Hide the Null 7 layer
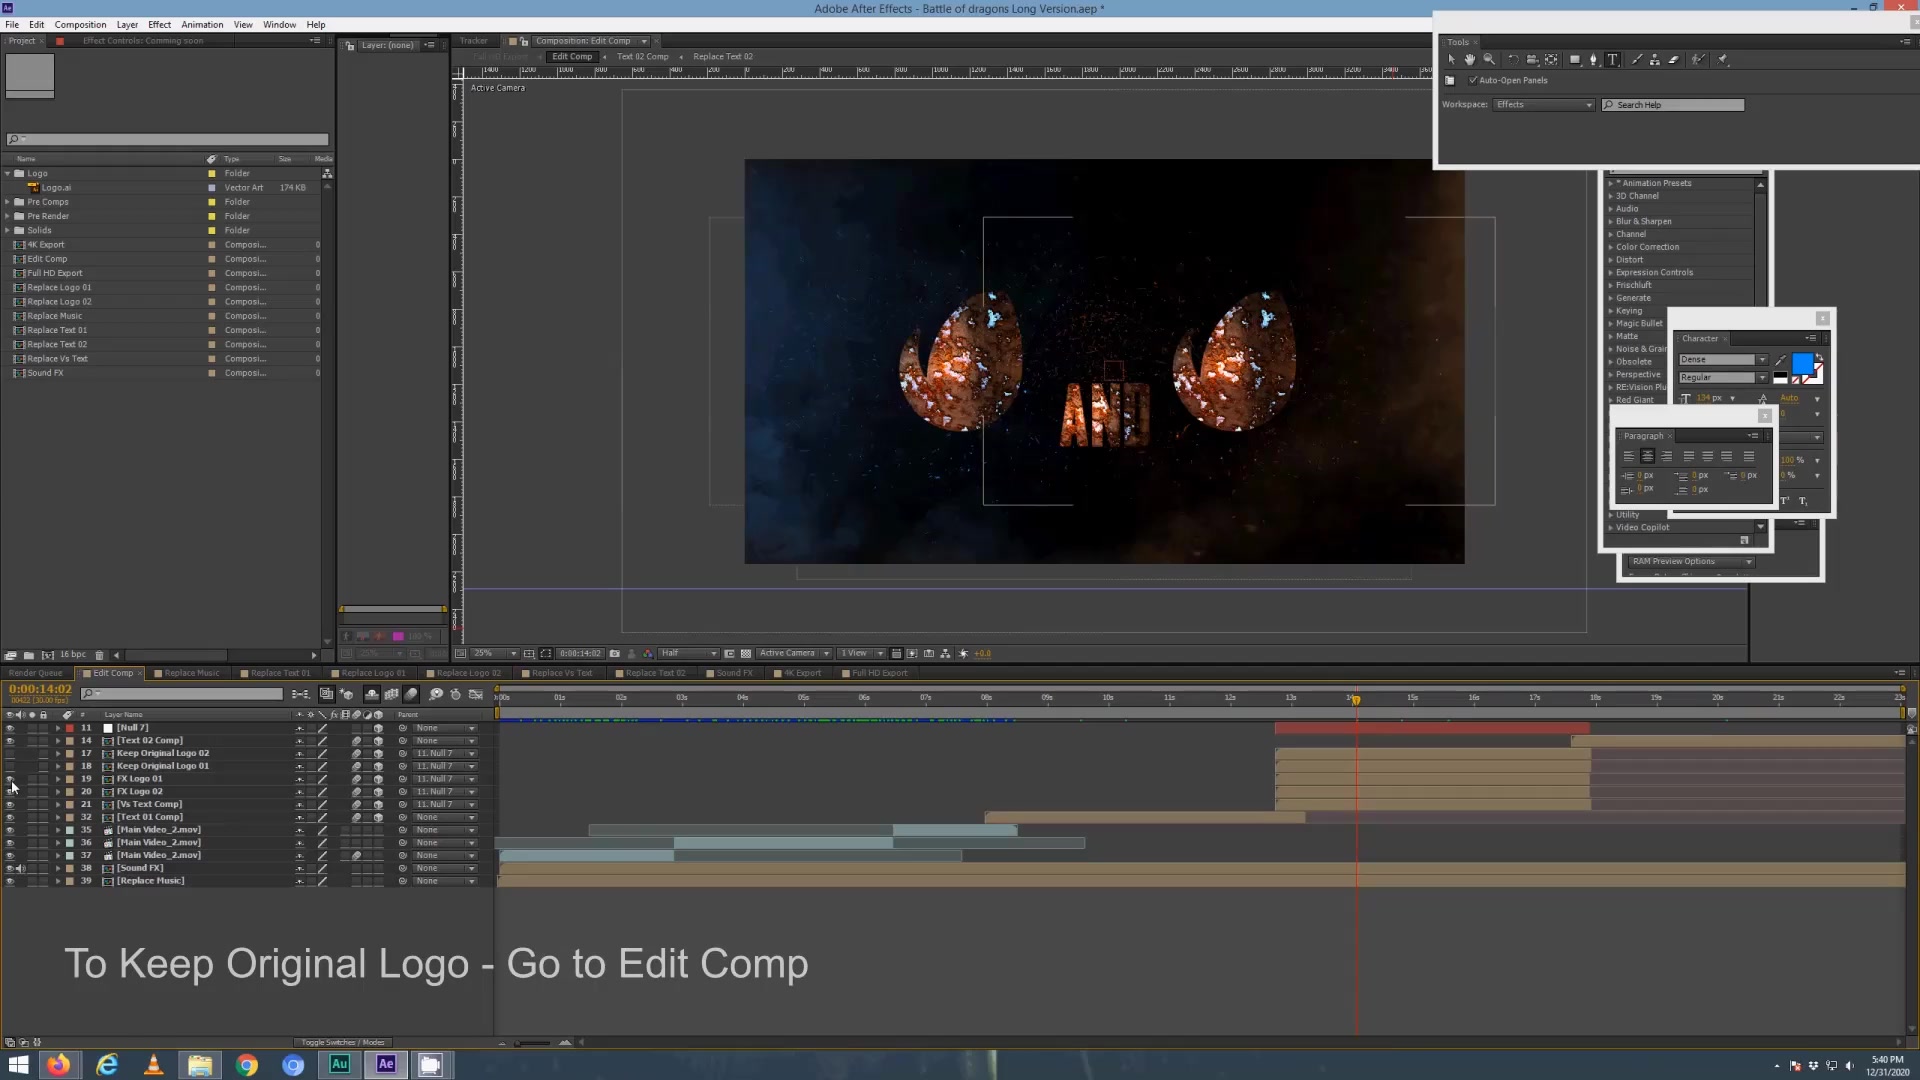 [x=10, y=729]
